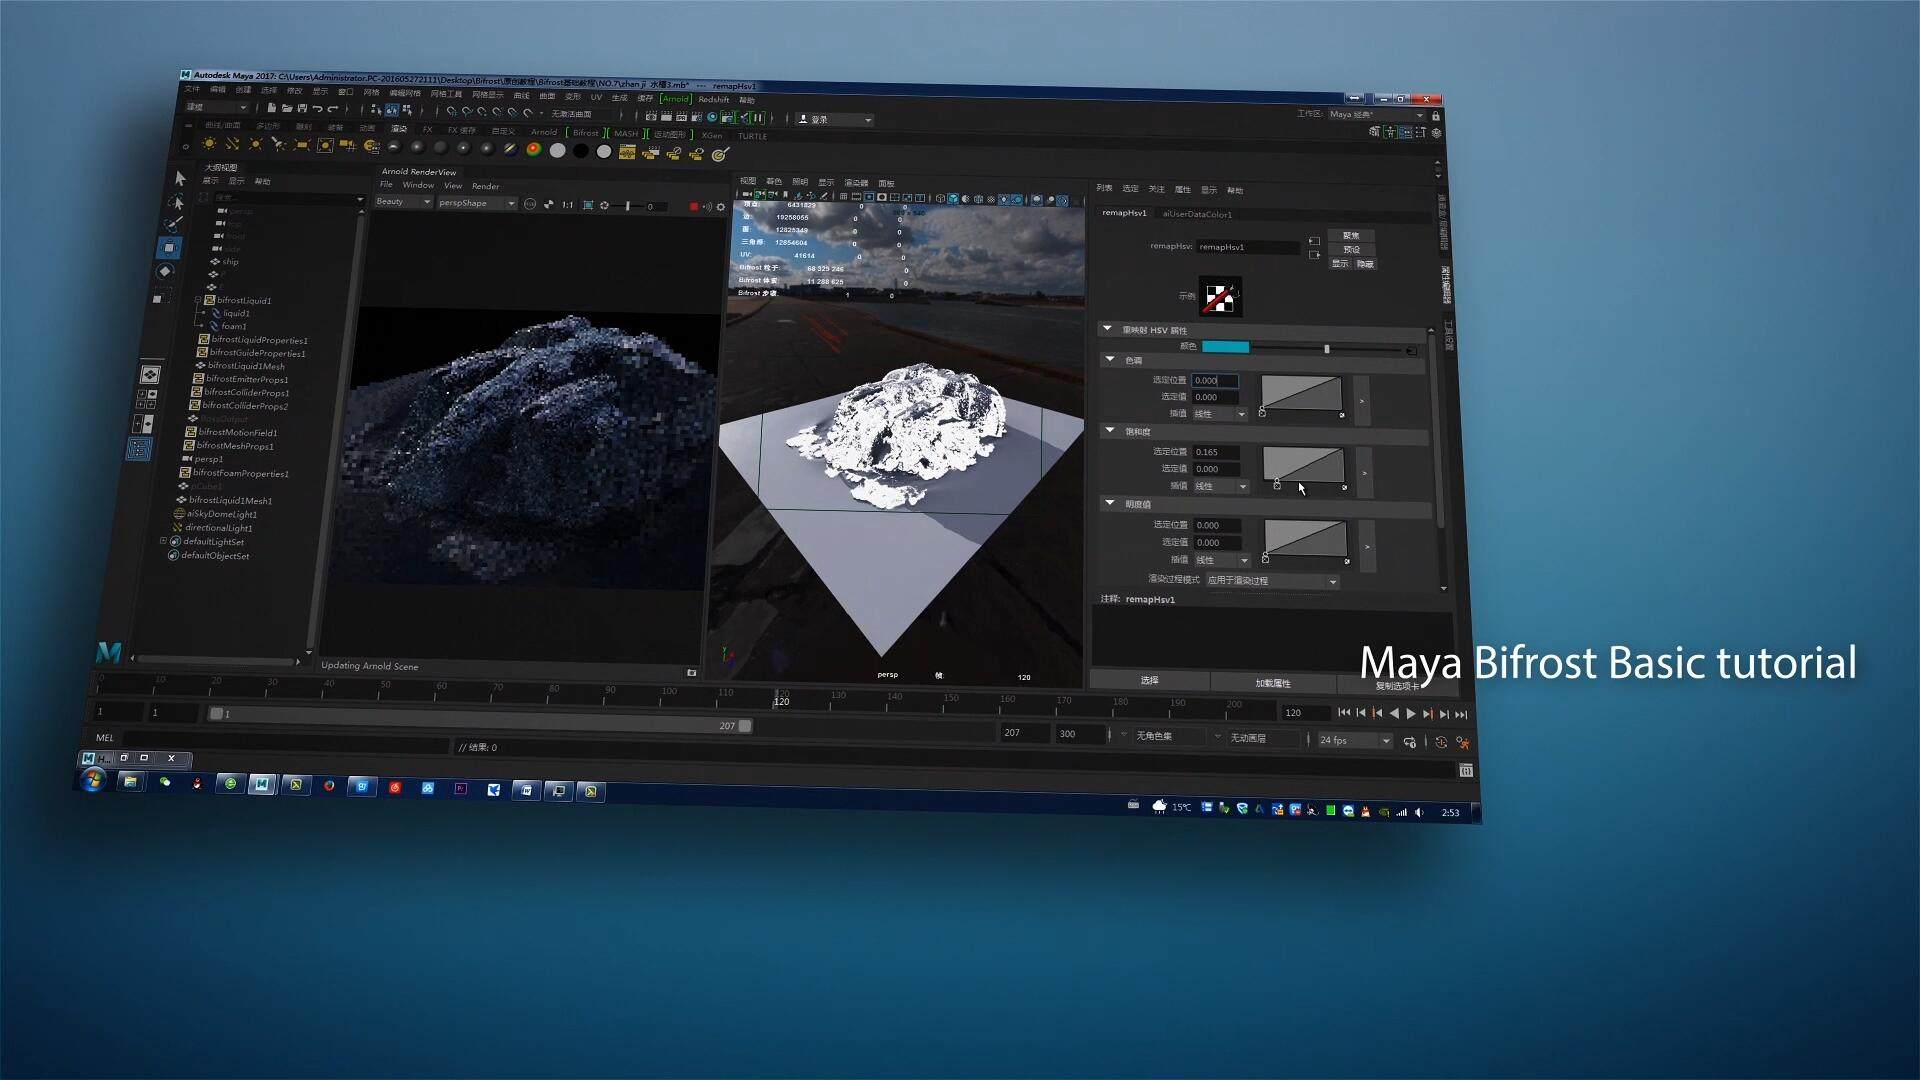Viewport: 1920px width, 1080px height.
Task: Collapse the 重映射 HSV 属性 section
Action: tap(1107, 328)
